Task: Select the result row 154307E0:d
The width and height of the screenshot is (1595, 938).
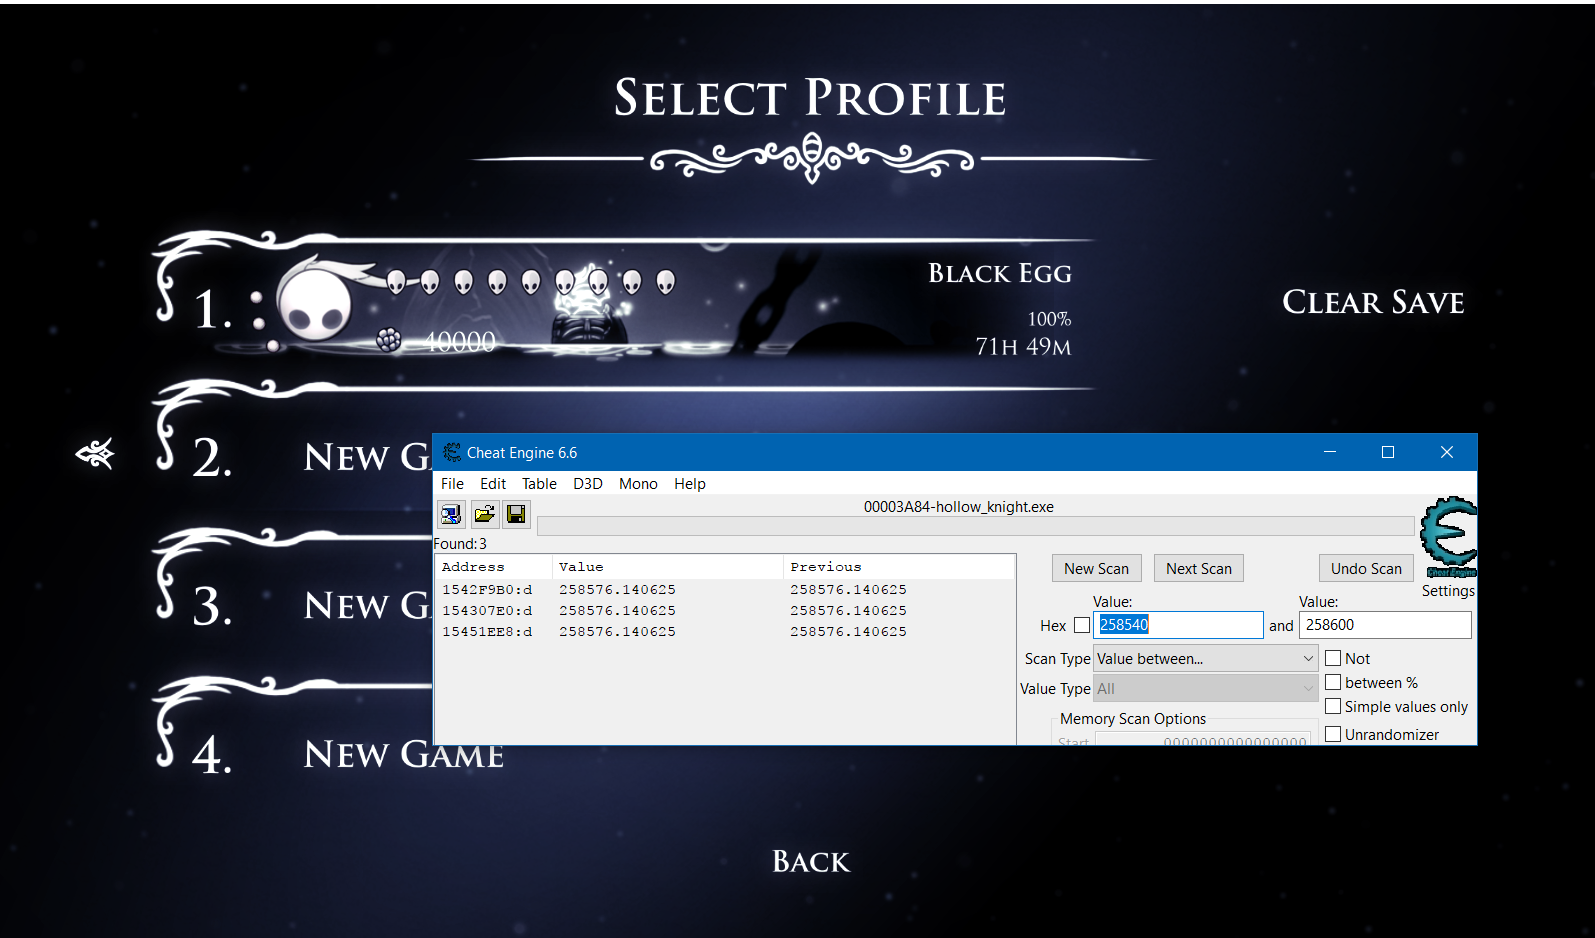Action: click(725, 611)
